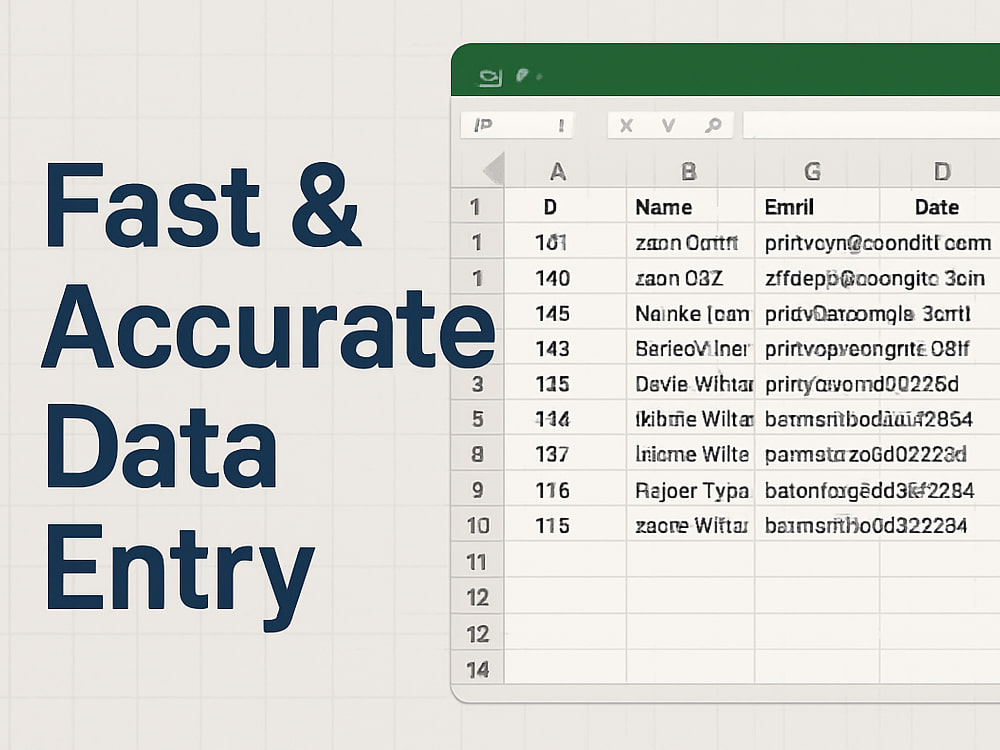Select row header 9

[478, 490]
